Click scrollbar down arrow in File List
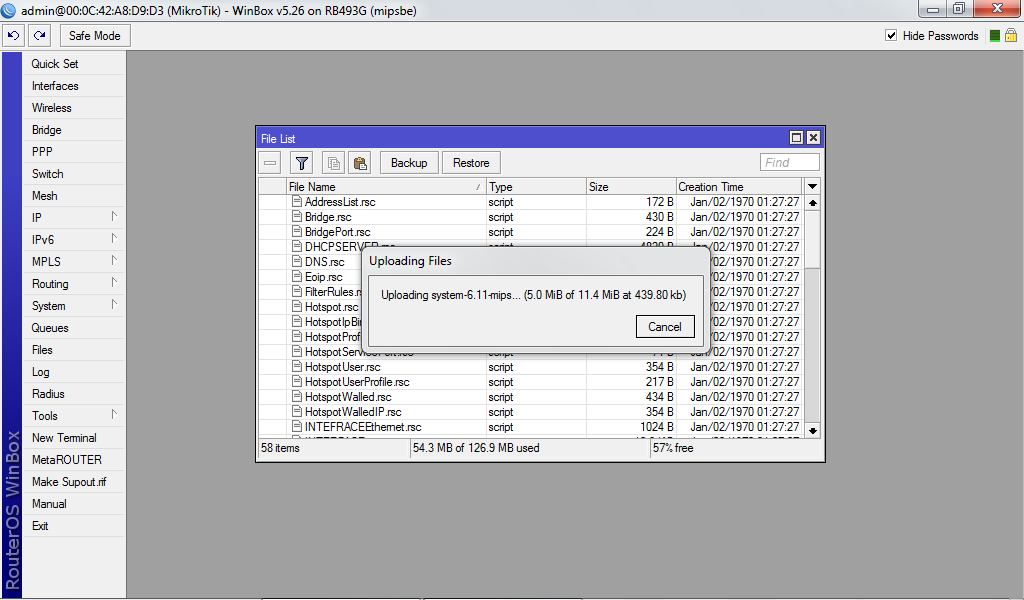This screenshot has width=1024, height=600. coord(812,430)
